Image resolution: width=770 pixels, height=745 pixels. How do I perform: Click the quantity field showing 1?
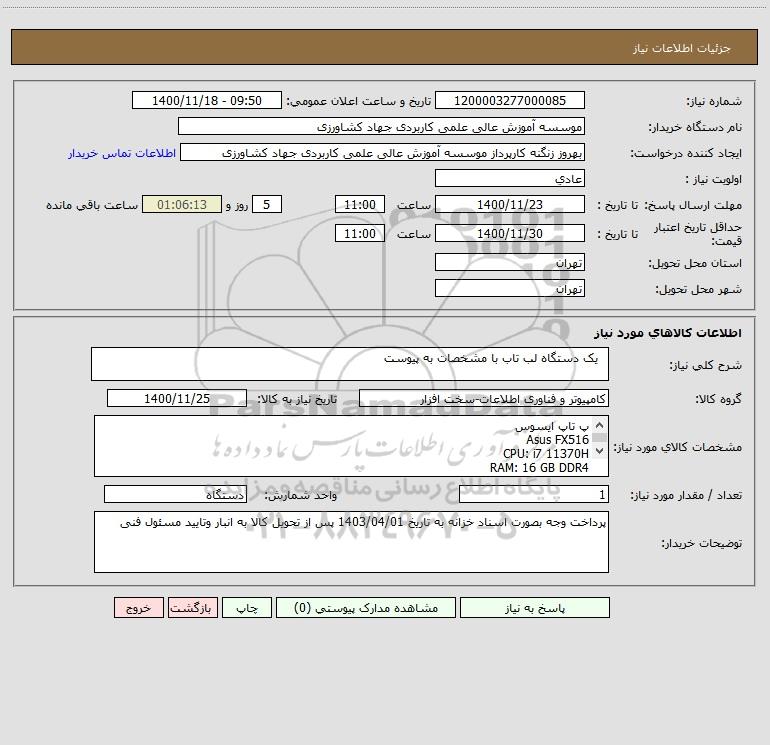(x=534, y=495)
